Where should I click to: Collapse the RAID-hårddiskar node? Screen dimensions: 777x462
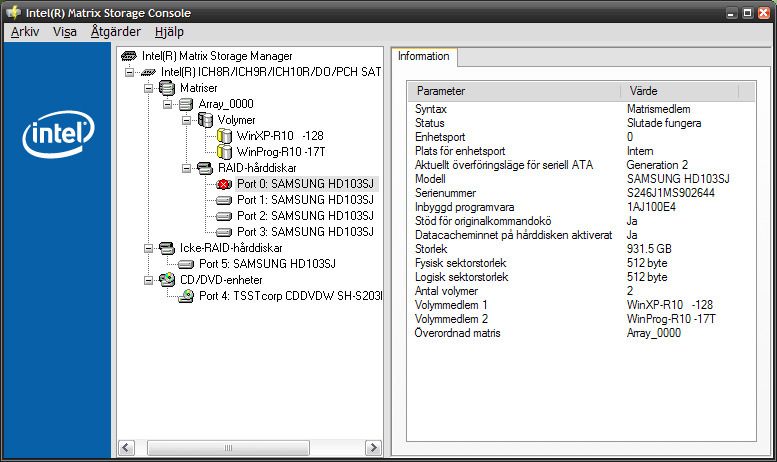point(186,168)
